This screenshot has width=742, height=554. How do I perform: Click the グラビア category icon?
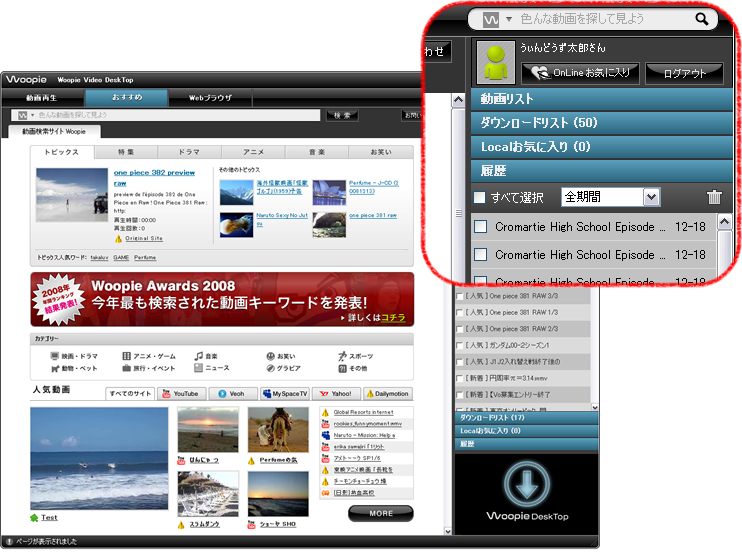pos(270,368)
